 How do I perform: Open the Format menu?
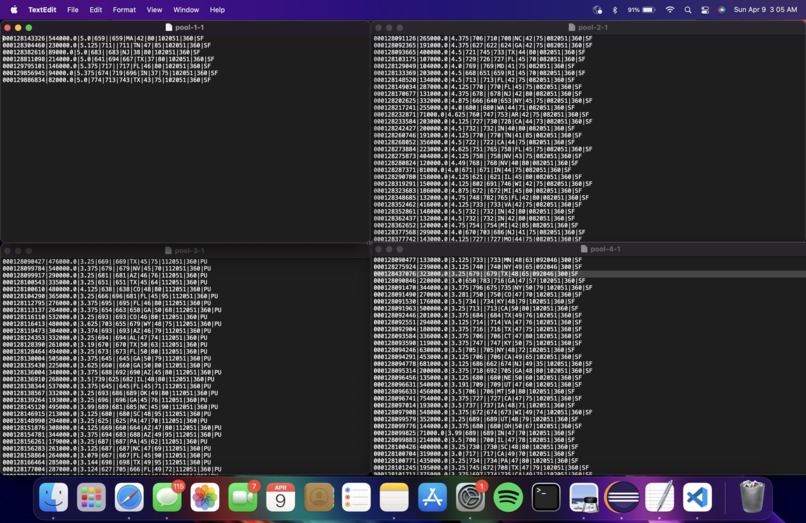[124, 10]
